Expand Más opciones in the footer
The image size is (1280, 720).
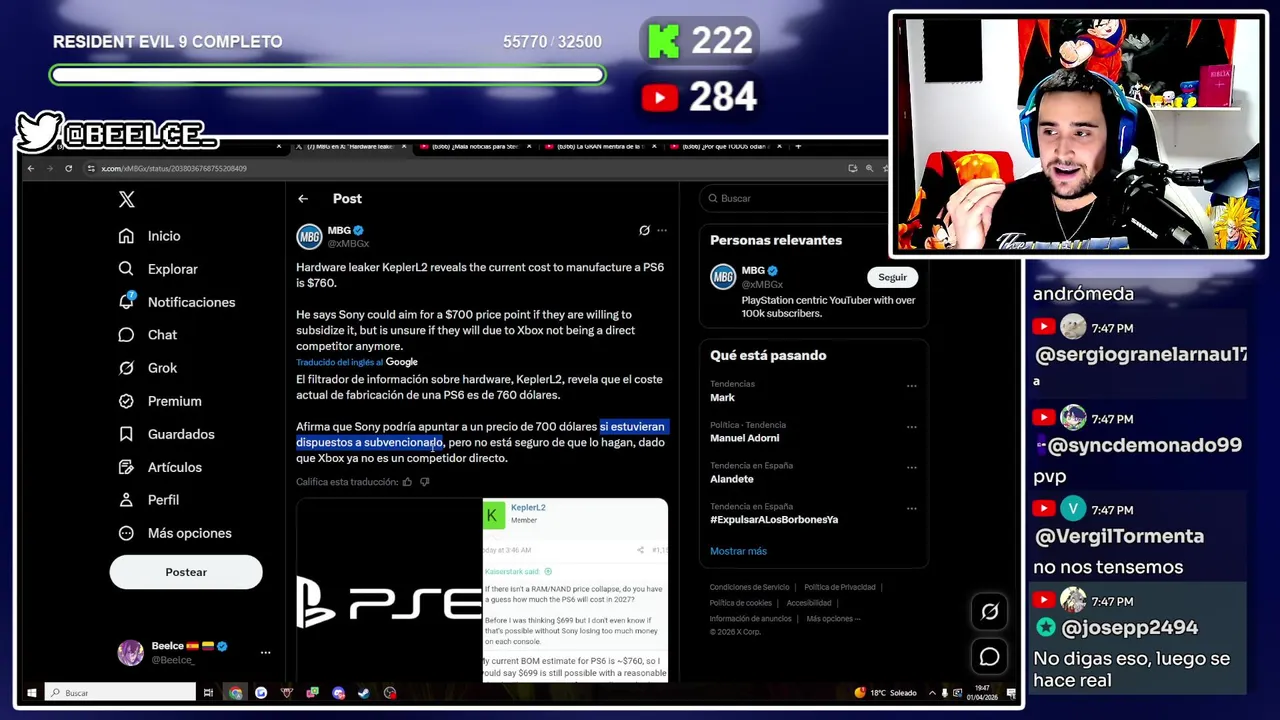(x=832, y=619)
